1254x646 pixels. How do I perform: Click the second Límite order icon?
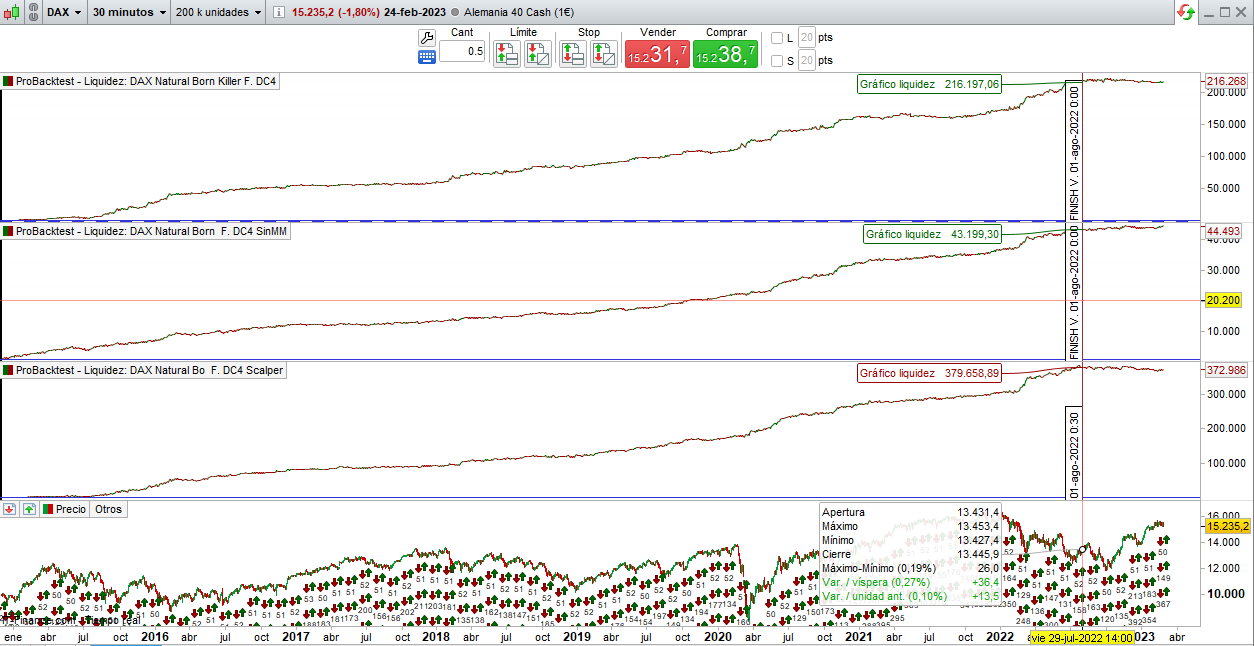pyautogui.click(x=537, y=54)
